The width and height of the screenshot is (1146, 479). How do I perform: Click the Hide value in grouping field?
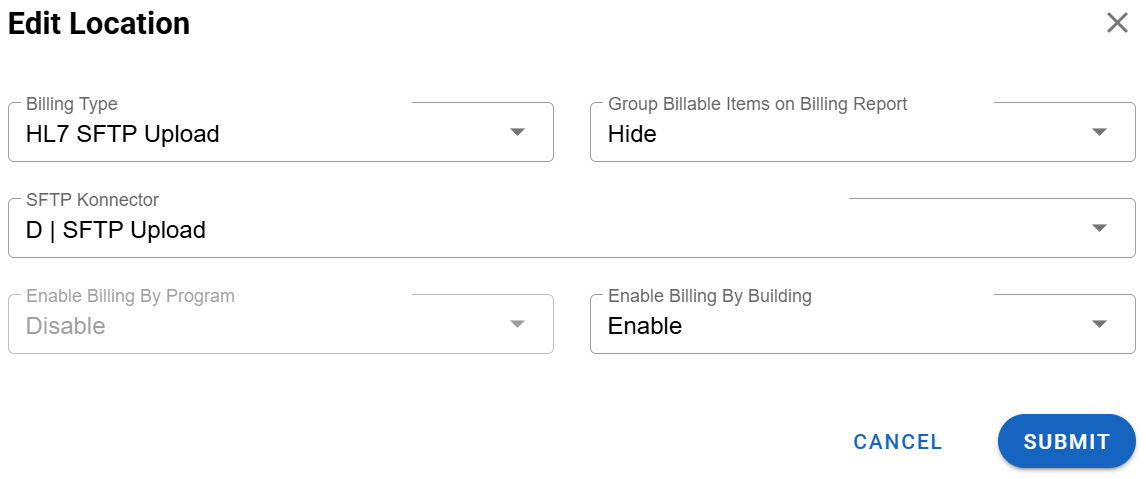click(x=632, y=134)
